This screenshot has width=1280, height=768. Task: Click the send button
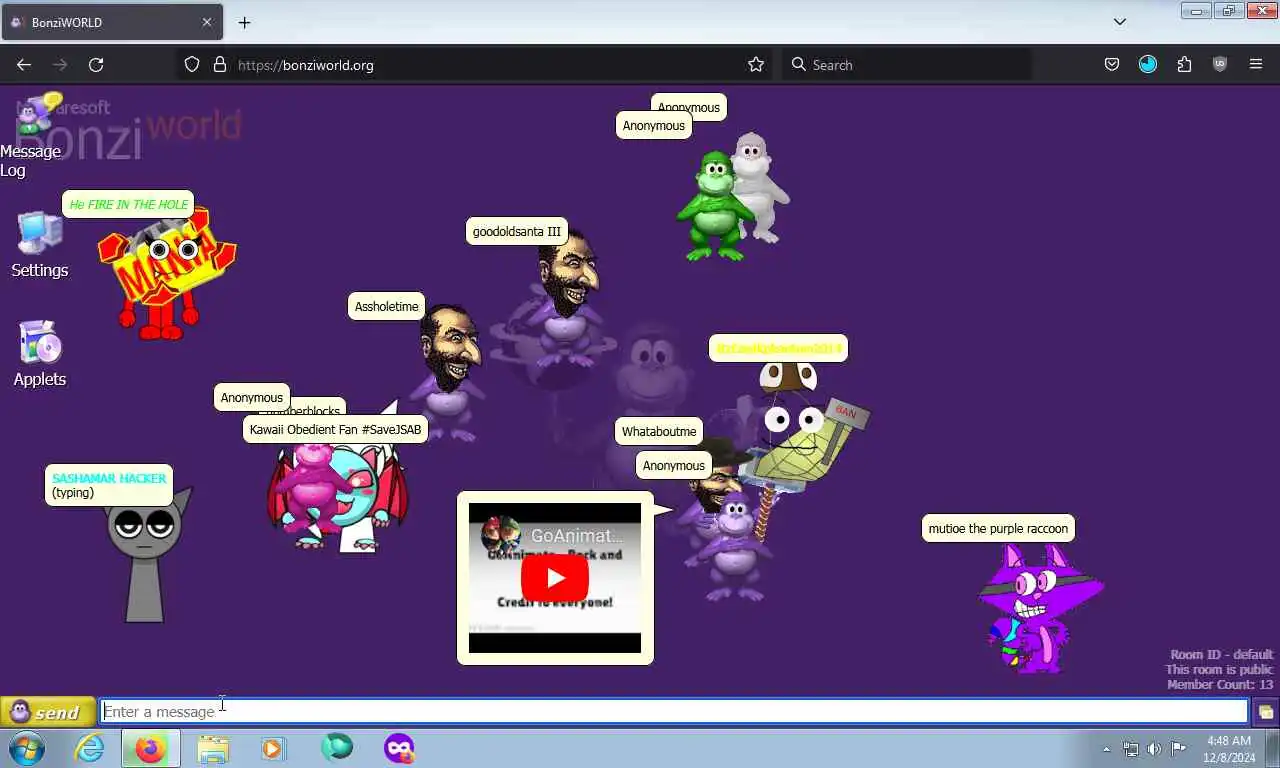(48, 712)
